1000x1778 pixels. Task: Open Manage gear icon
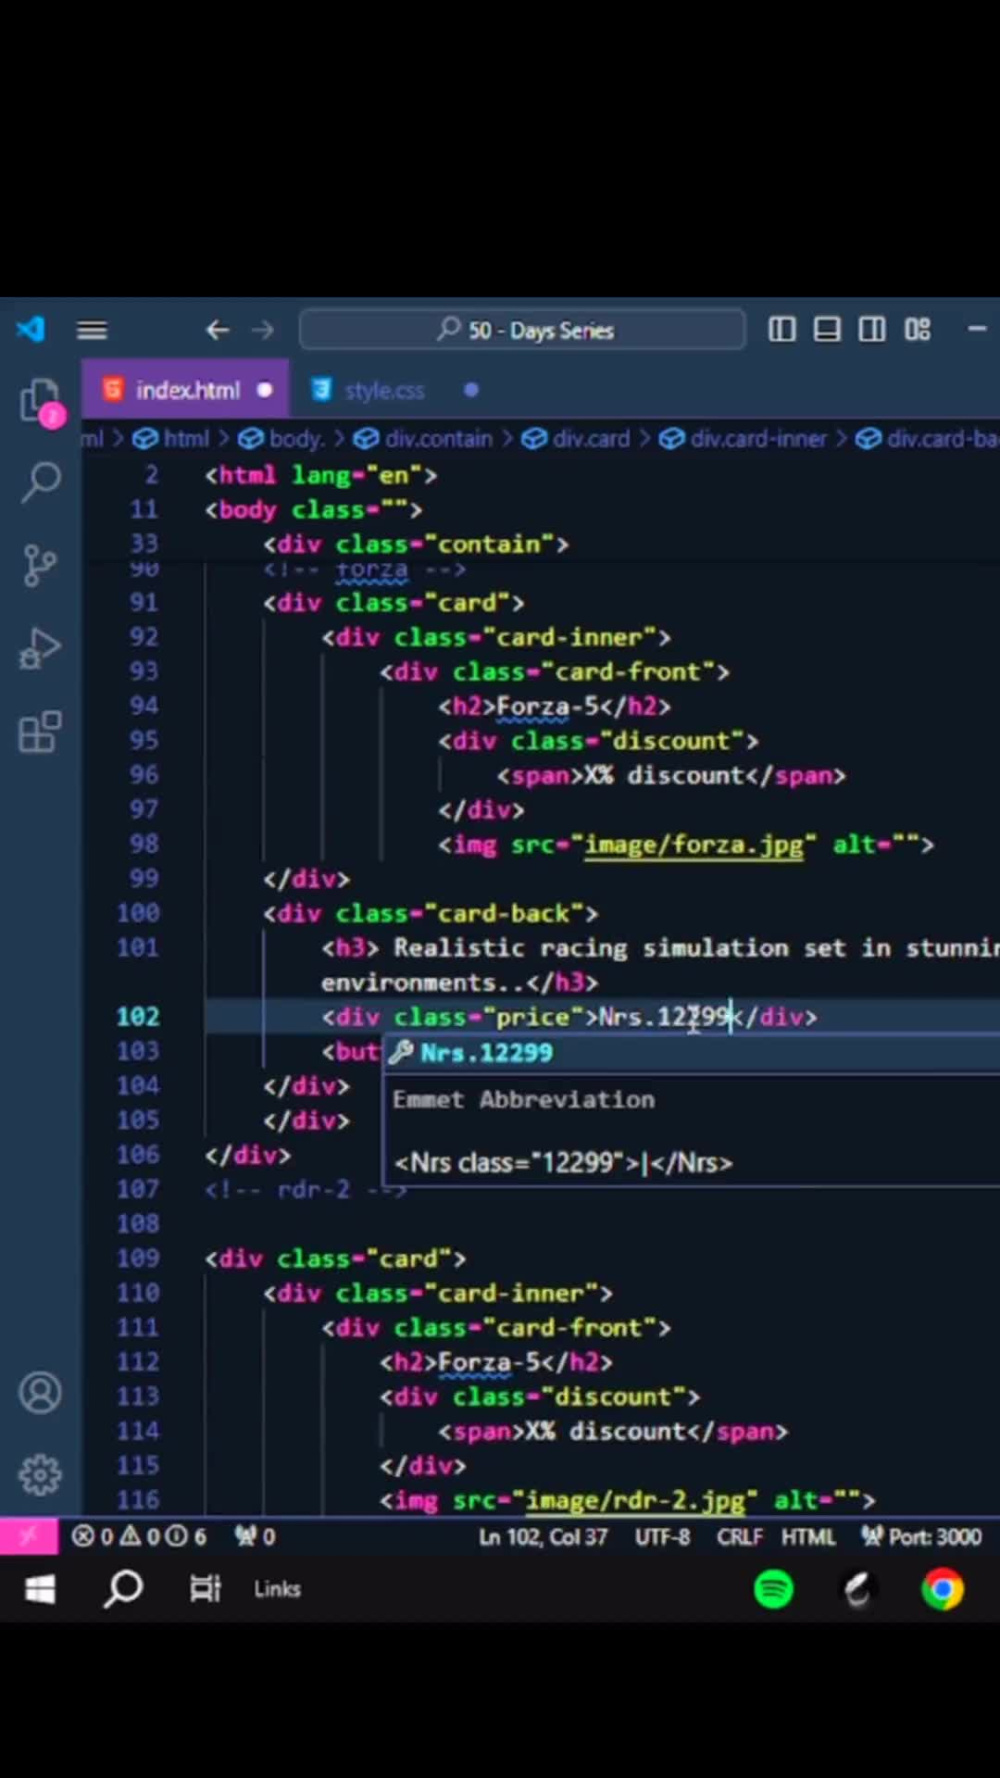[x=40, y=1474]
